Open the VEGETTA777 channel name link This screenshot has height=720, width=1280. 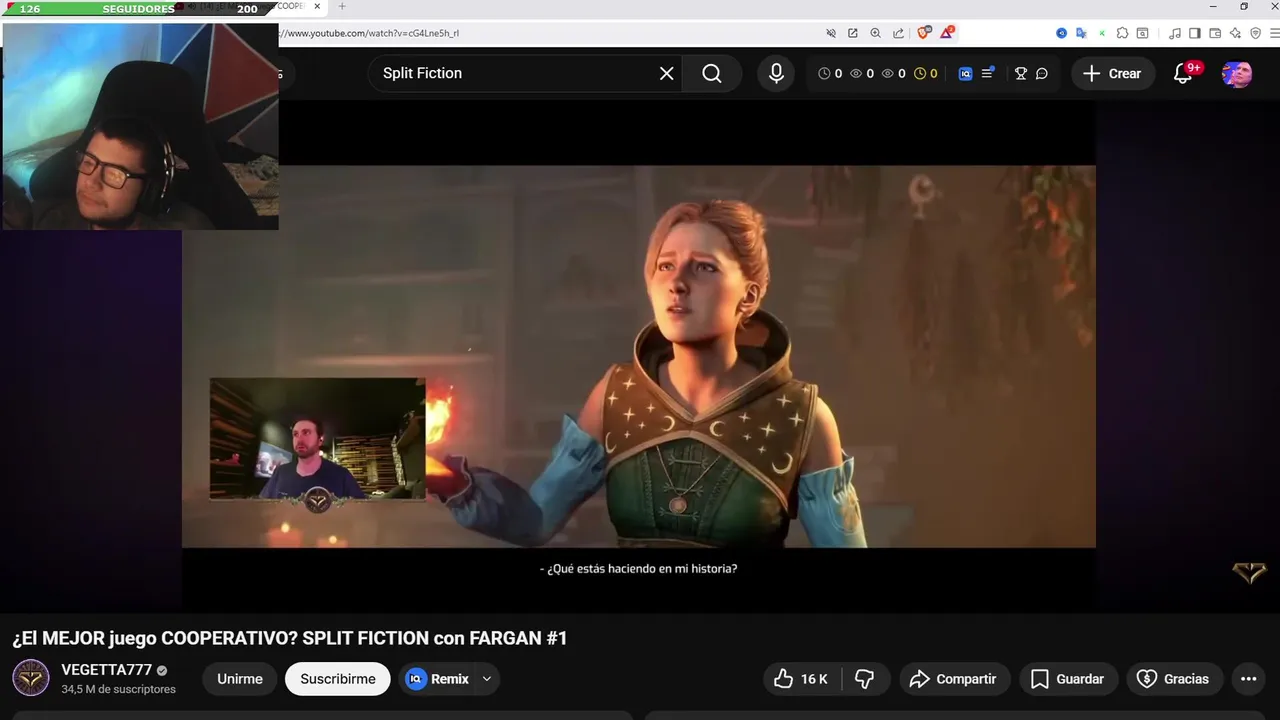(x=107, y=670)
